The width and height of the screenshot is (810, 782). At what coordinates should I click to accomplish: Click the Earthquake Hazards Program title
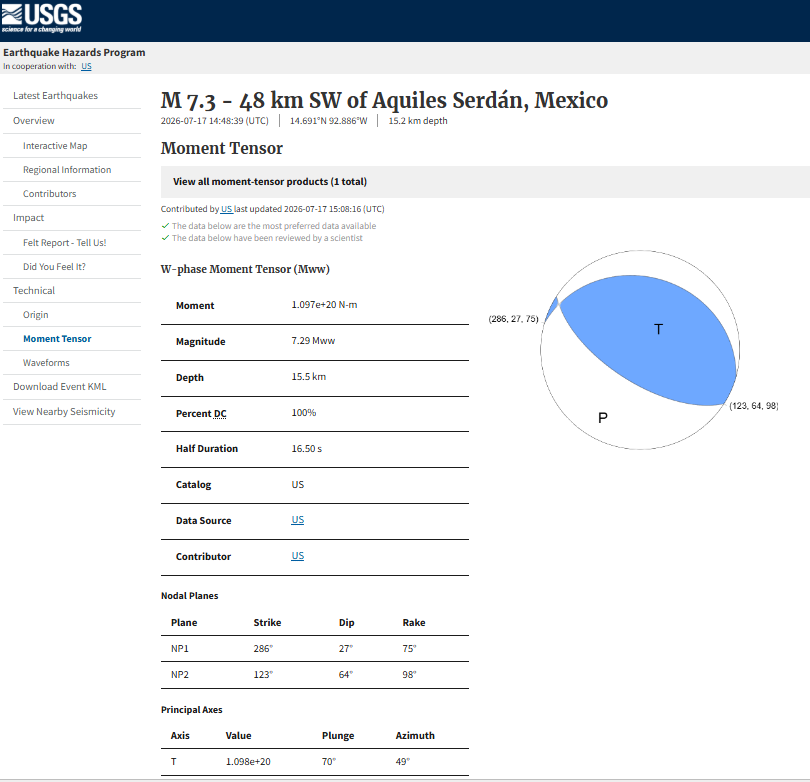pyautogui.click(x=74, y=52)
